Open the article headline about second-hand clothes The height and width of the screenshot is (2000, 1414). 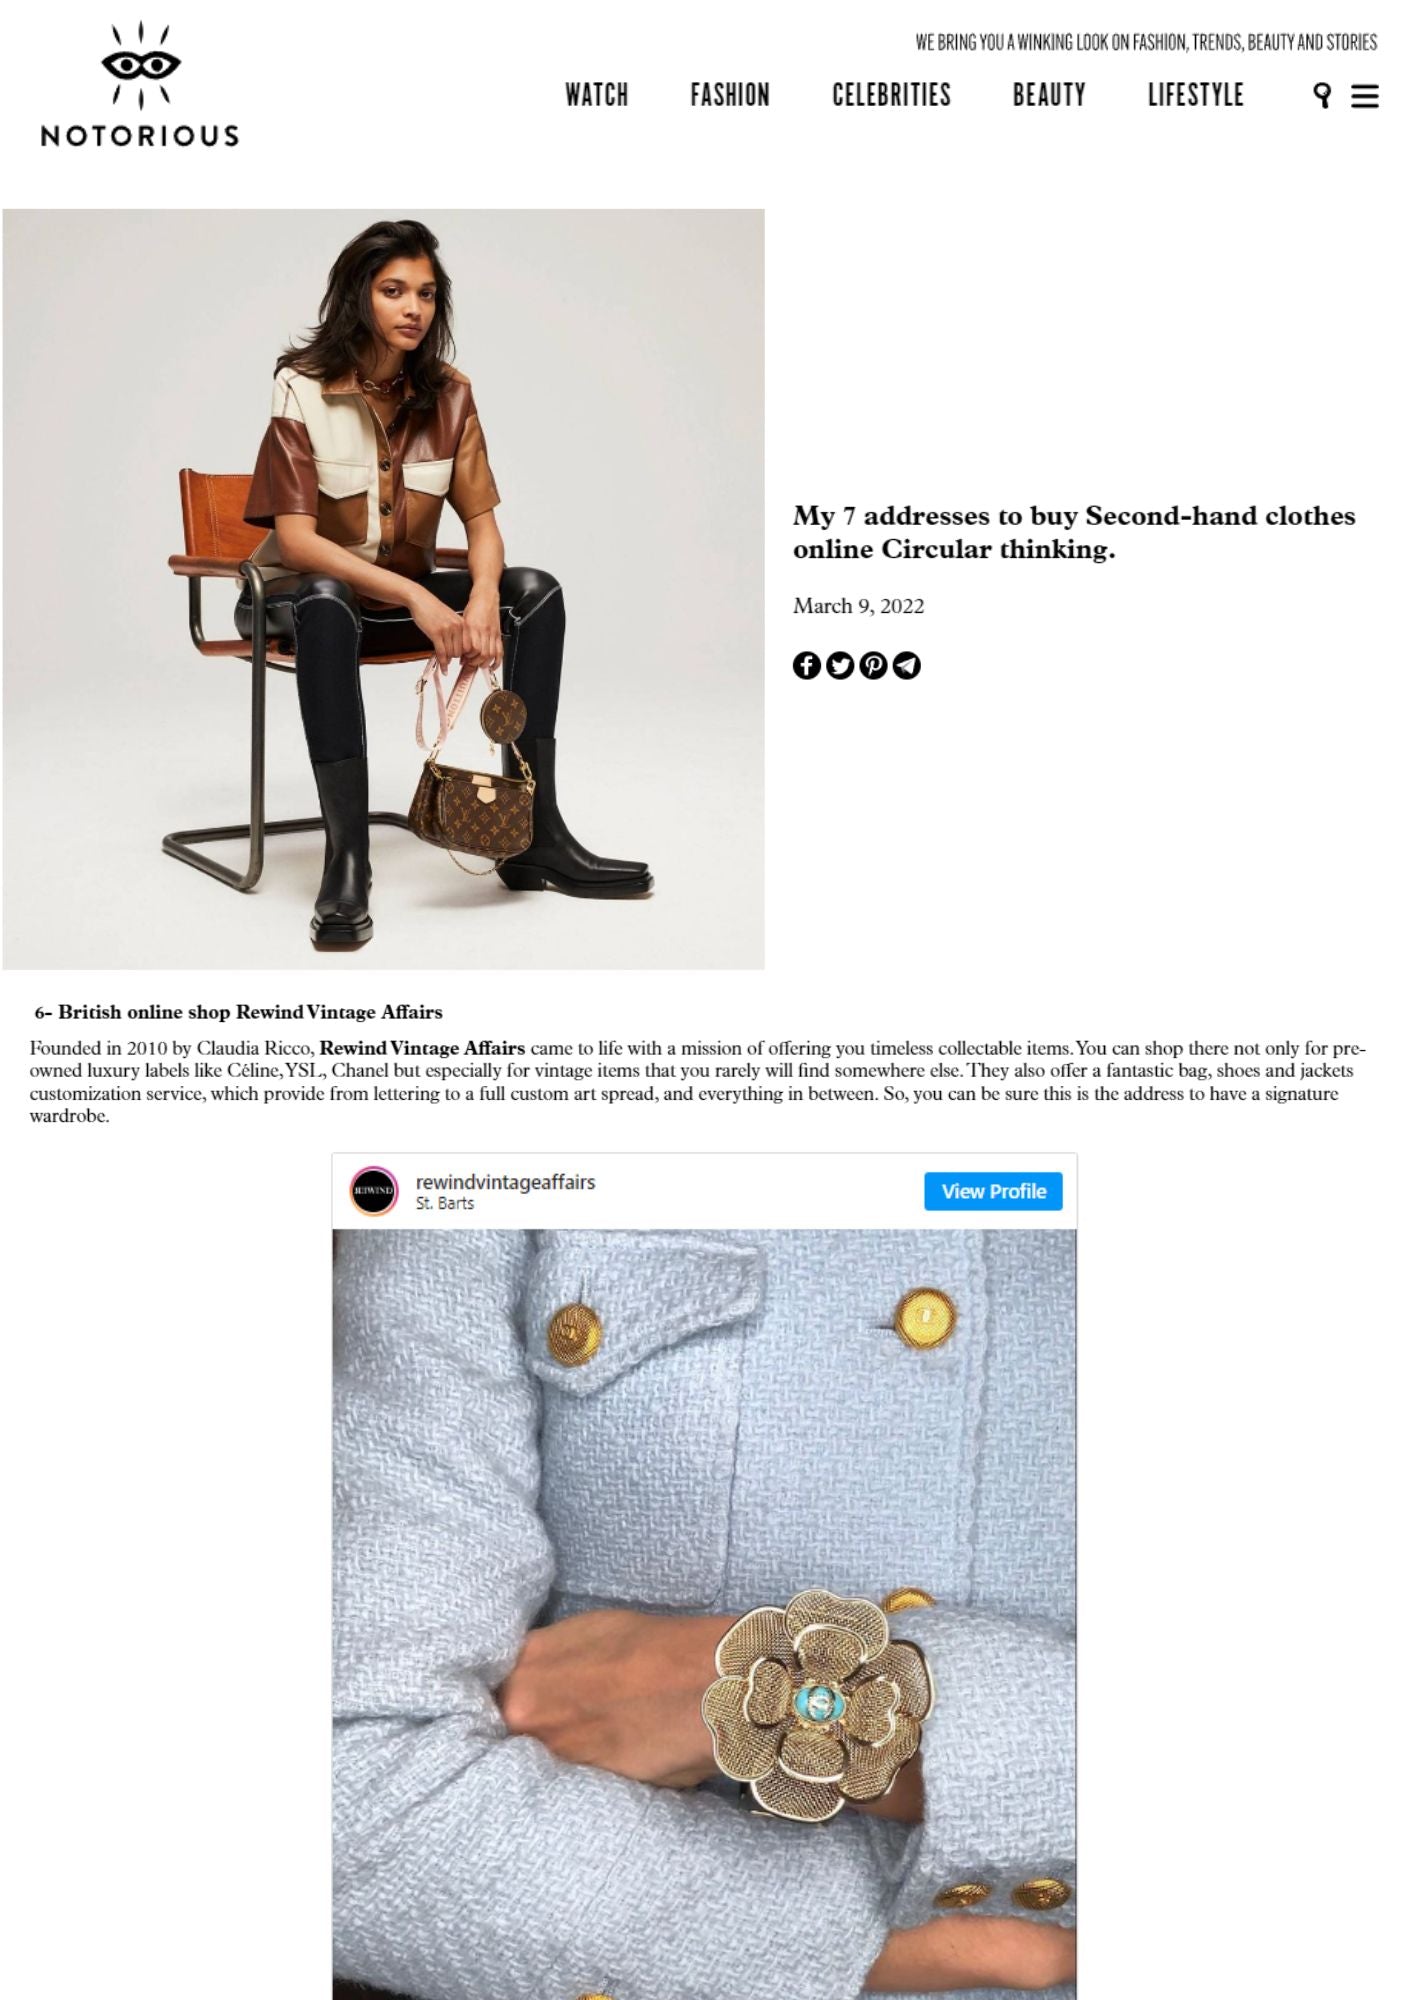(x=1074, y=532)
